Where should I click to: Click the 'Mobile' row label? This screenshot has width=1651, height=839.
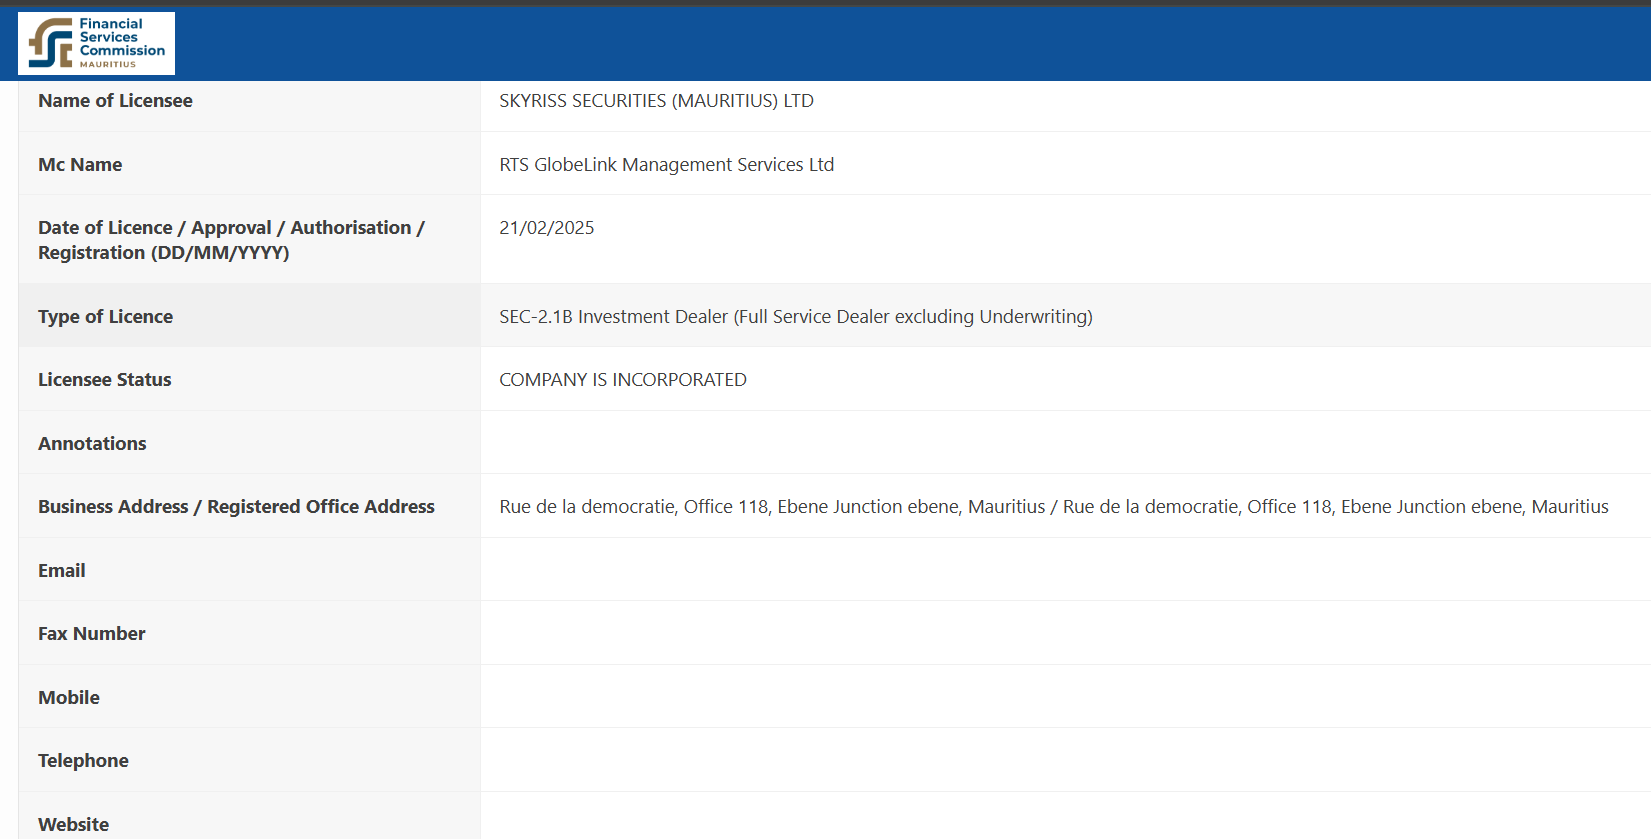point(68,698)
